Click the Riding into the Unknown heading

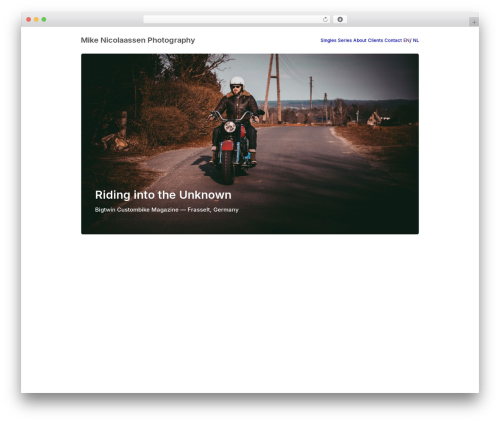163,195
